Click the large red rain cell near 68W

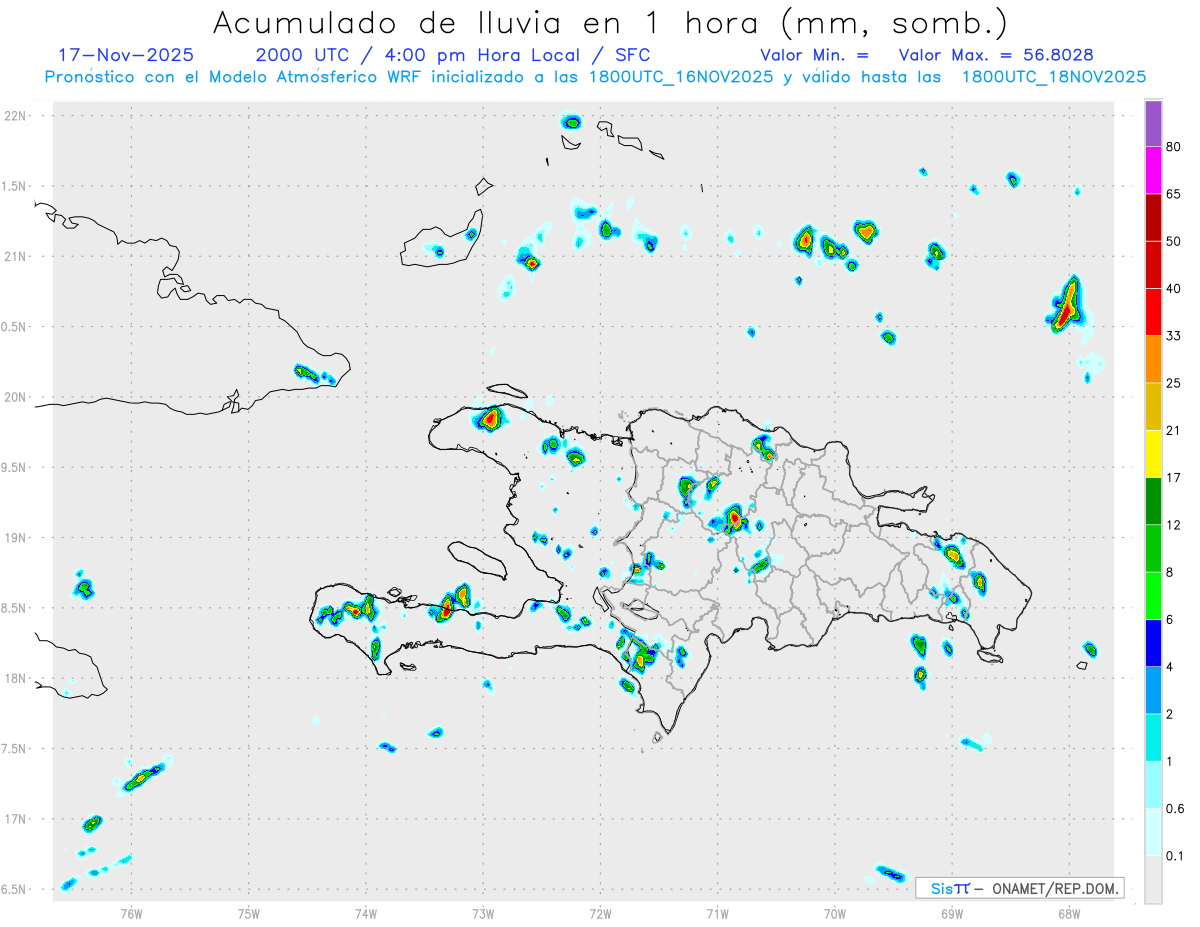(1067, 307)
